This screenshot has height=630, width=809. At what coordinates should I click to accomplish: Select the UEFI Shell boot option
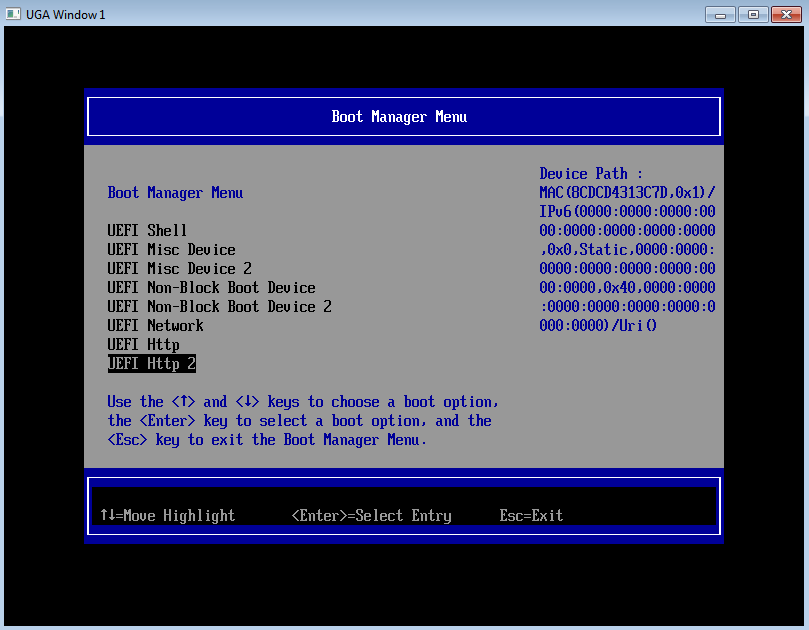pyautogui.click(x=147, y=231)
